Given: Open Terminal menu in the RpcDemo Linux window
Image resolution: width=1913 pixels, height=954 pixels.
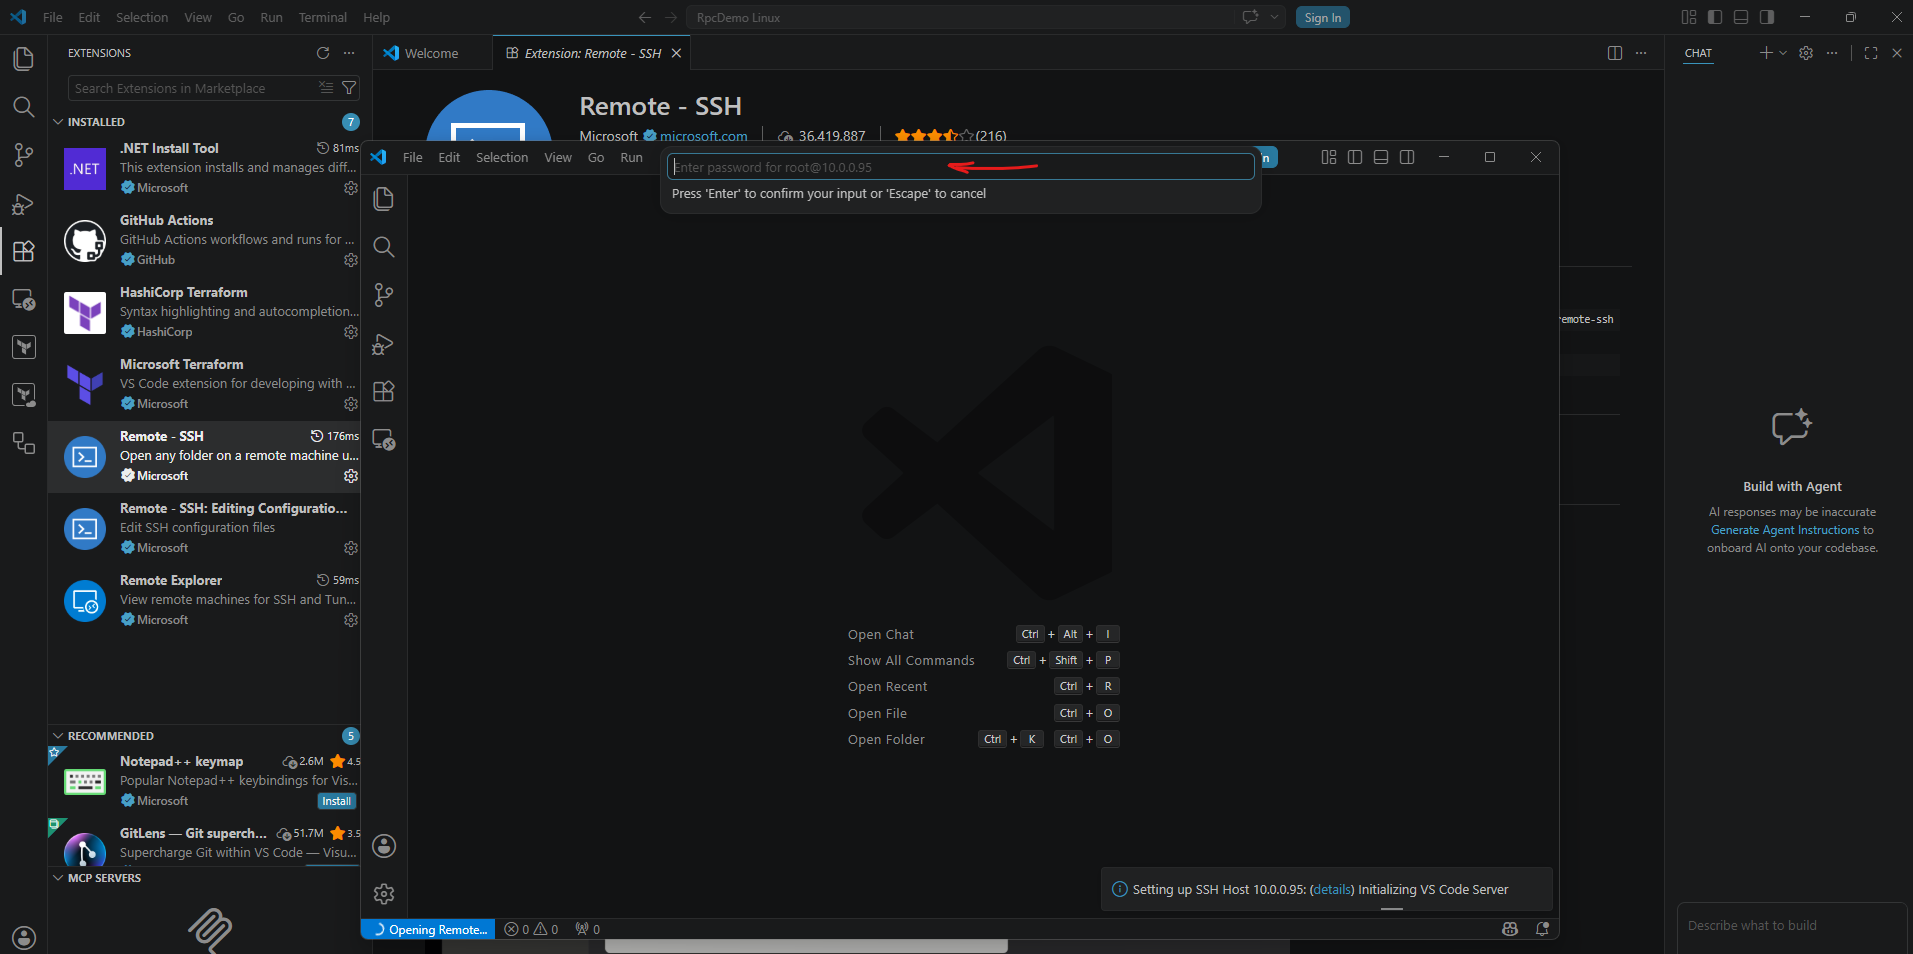Looking at the screenshot, I should (322, 17).
